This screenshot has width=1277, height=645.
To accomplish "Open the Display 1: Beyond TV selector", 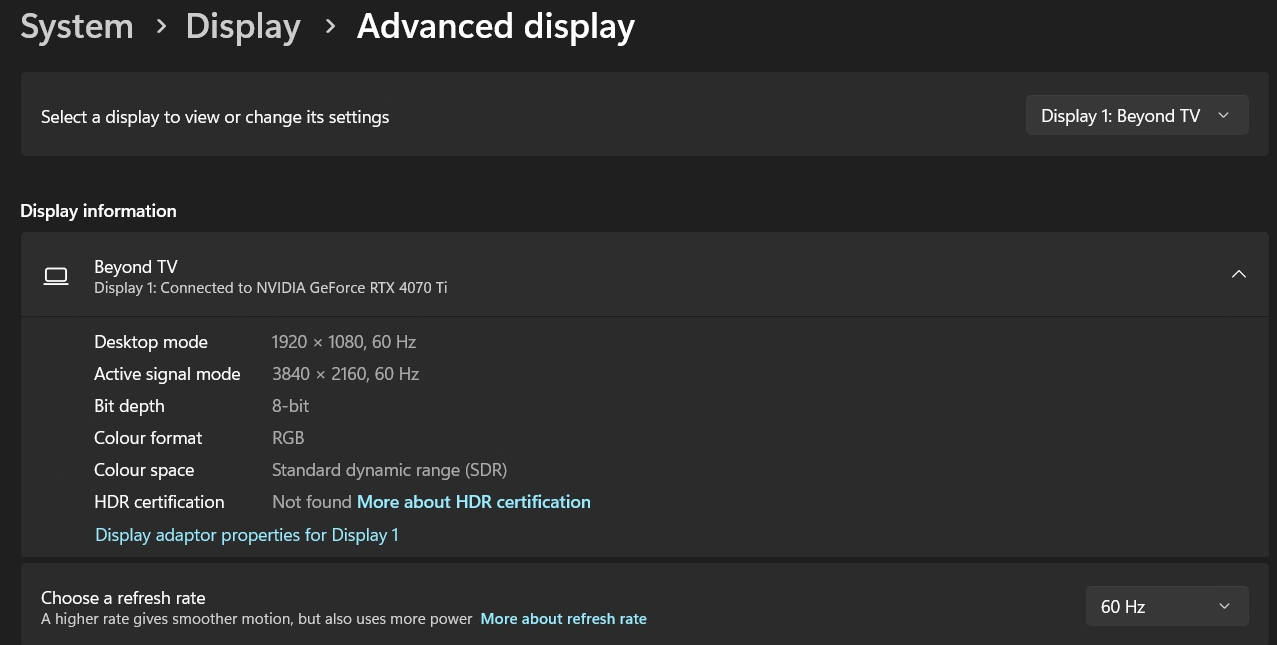I will 1136,115.
